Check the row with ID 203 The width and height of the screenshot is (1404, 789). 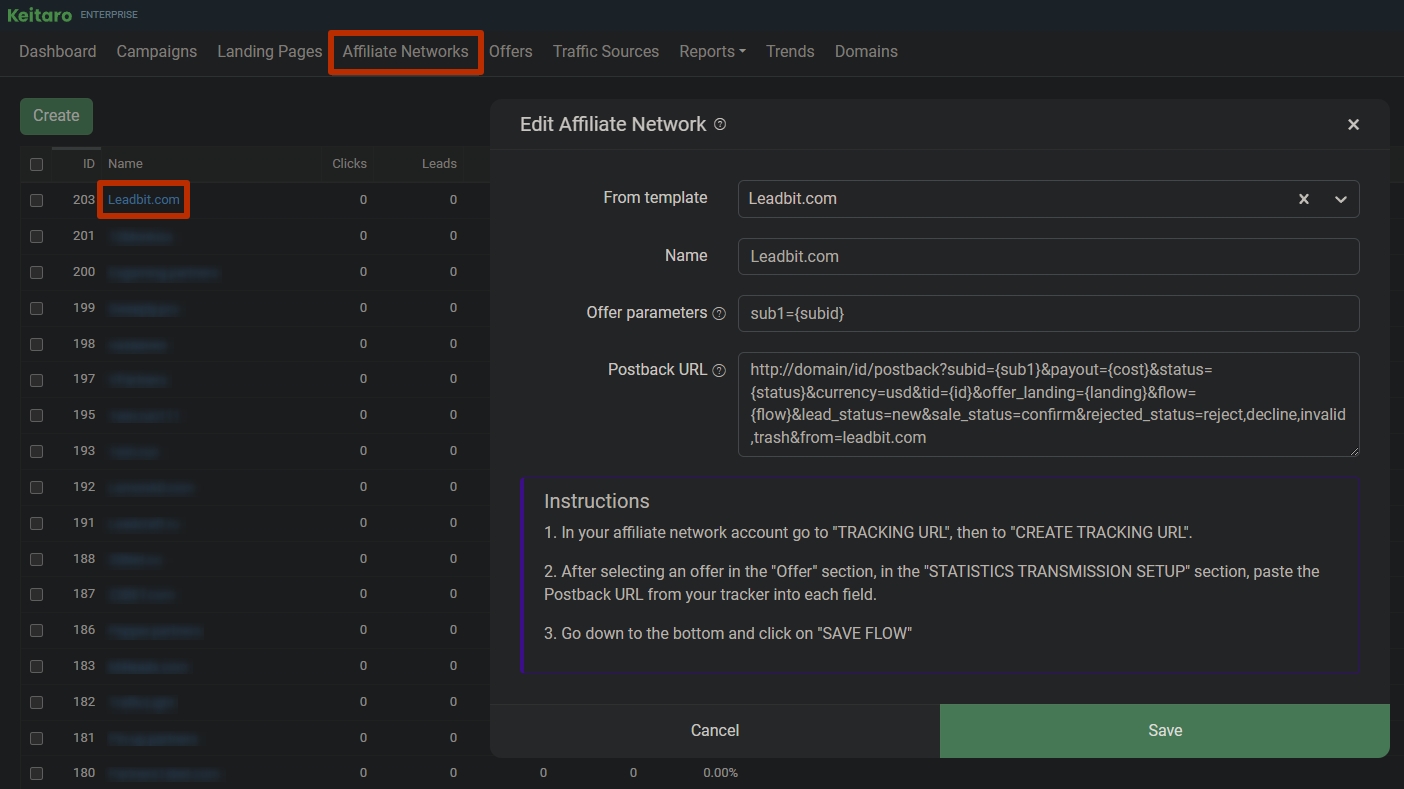pyautogui.click(x=37, y=200)
